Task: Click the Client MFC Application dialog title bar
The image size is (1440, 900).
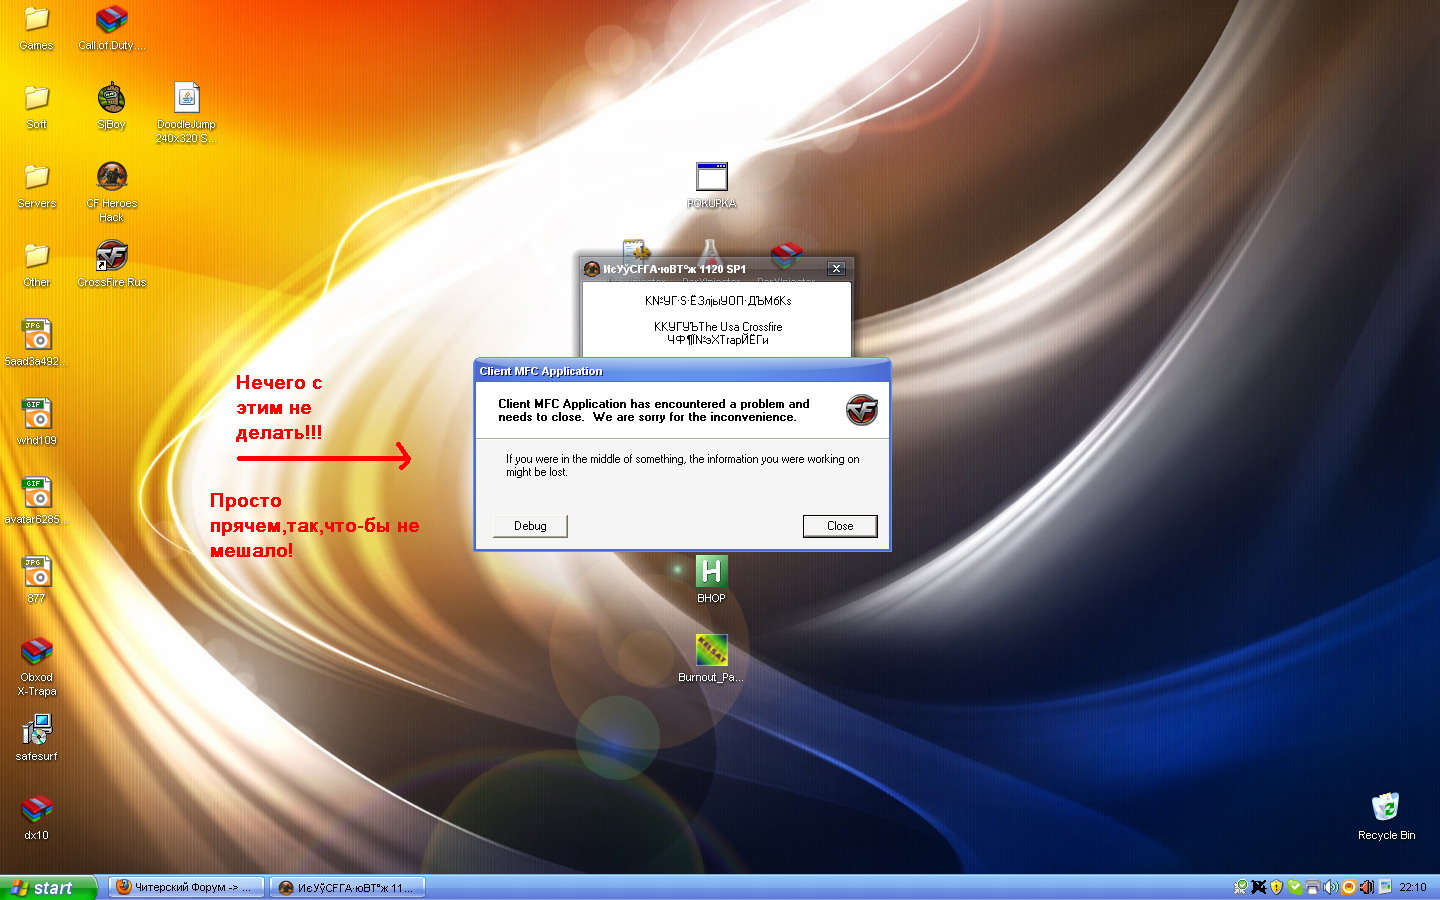Action: tap(682, 371)
